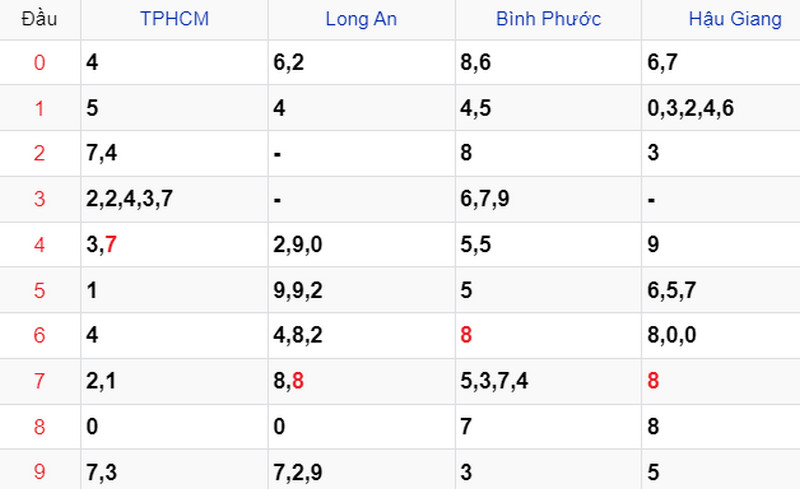Viewport: 800px width, 489px height.
Task: Click Hậu Giang cell showing 8,0,0
Action: (x=721, y=335)
